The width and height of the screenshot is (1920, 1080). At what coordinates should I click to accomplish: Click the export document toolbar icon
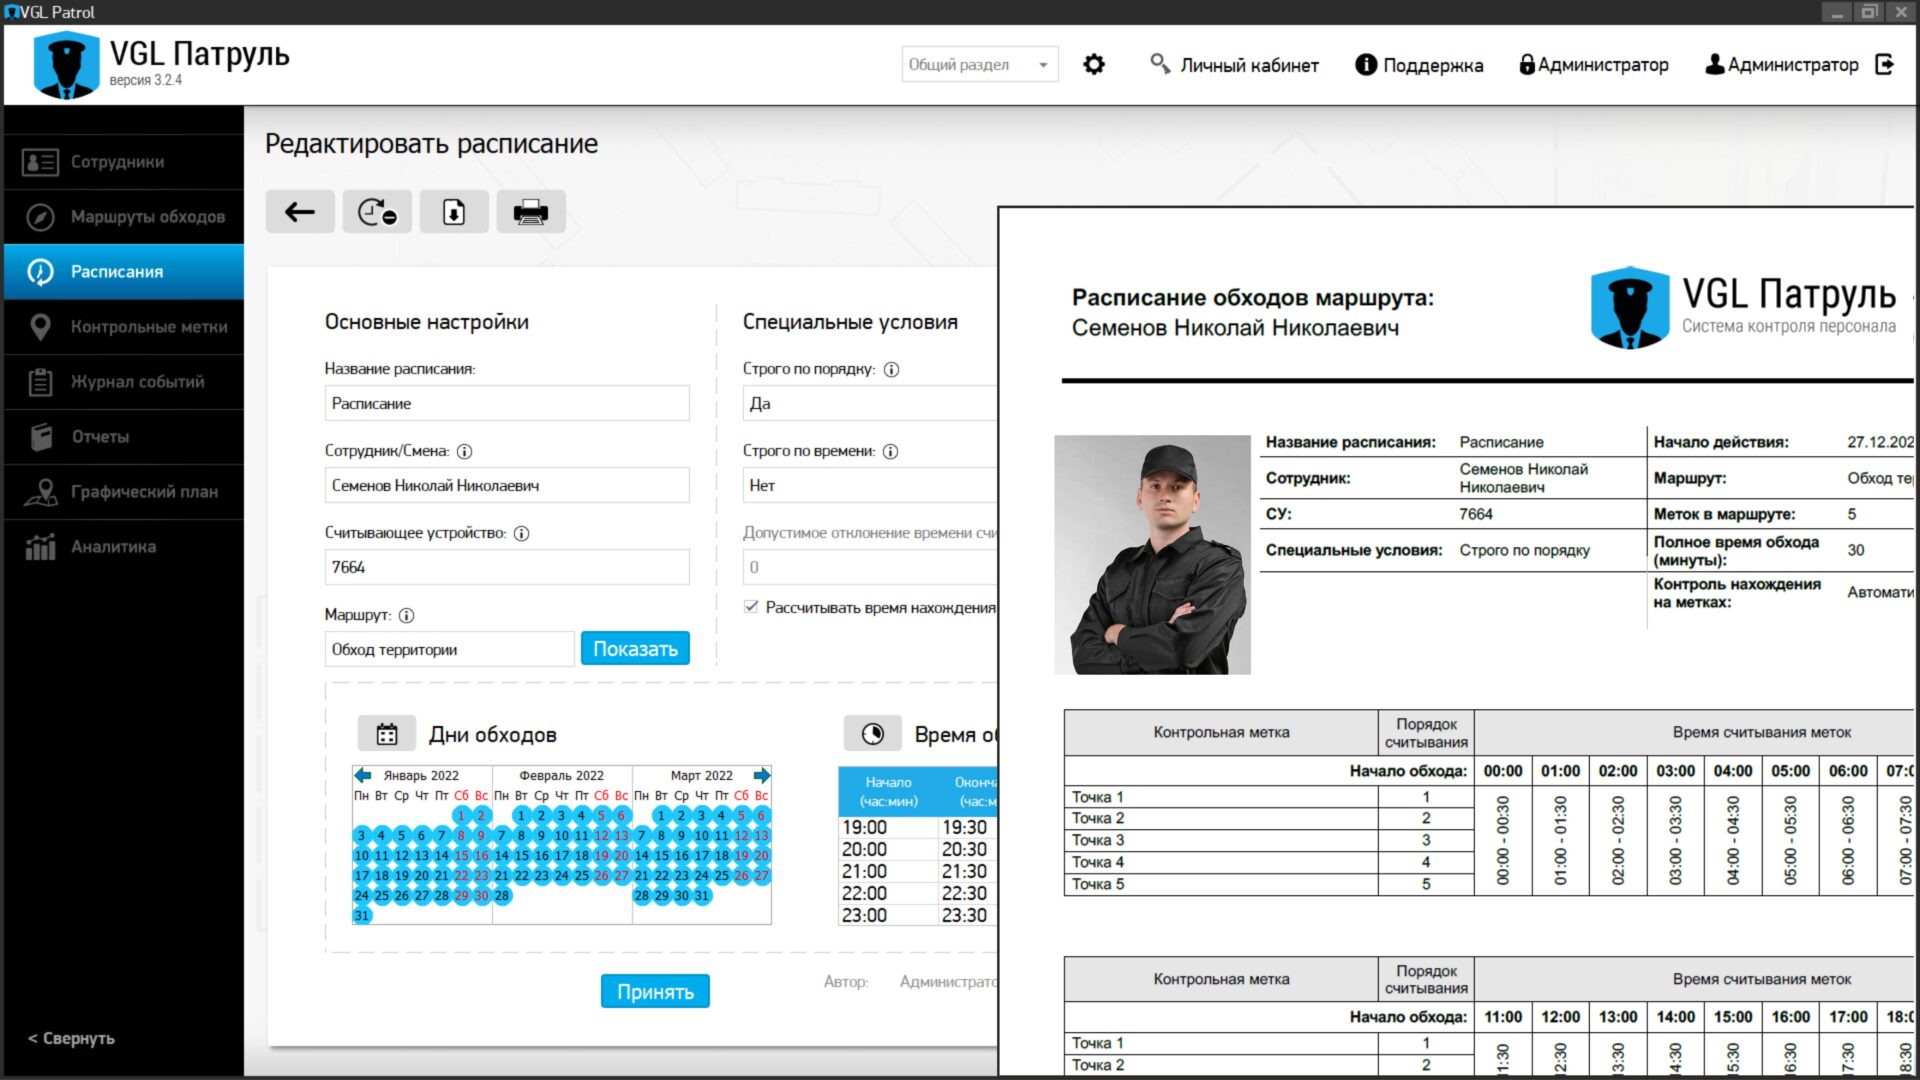(454, 212)
